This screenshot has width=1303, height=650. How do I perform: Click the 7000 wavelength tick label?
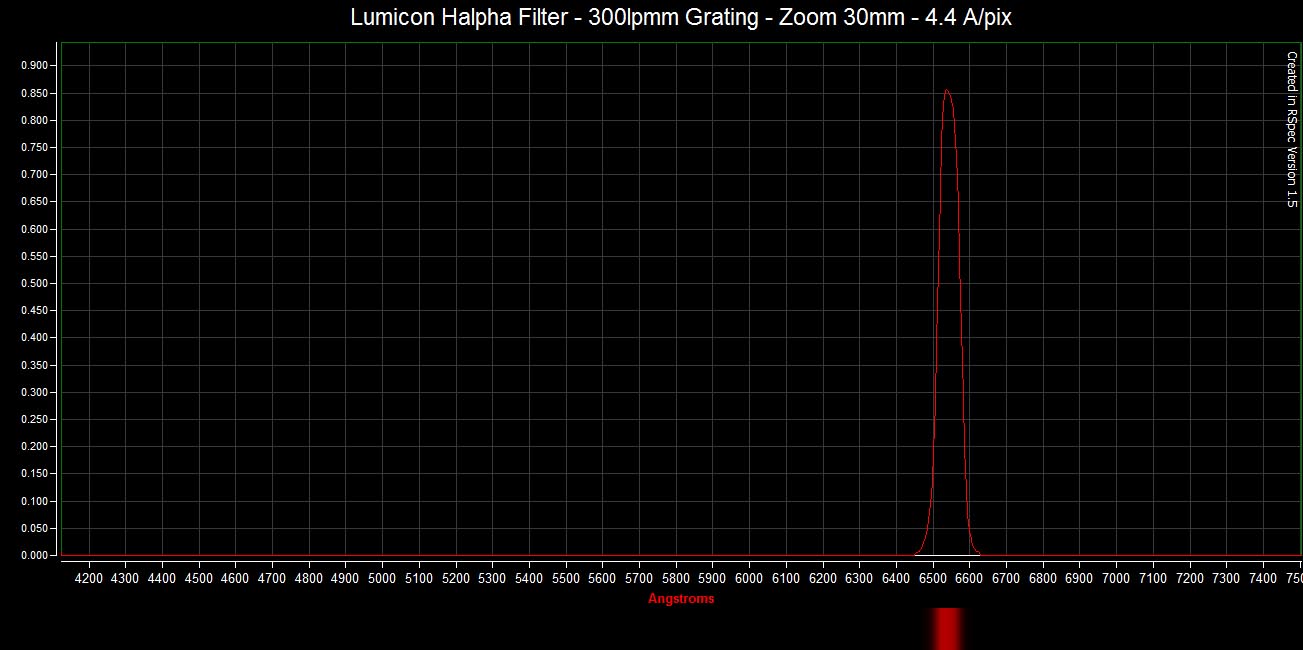point(1116,578)
